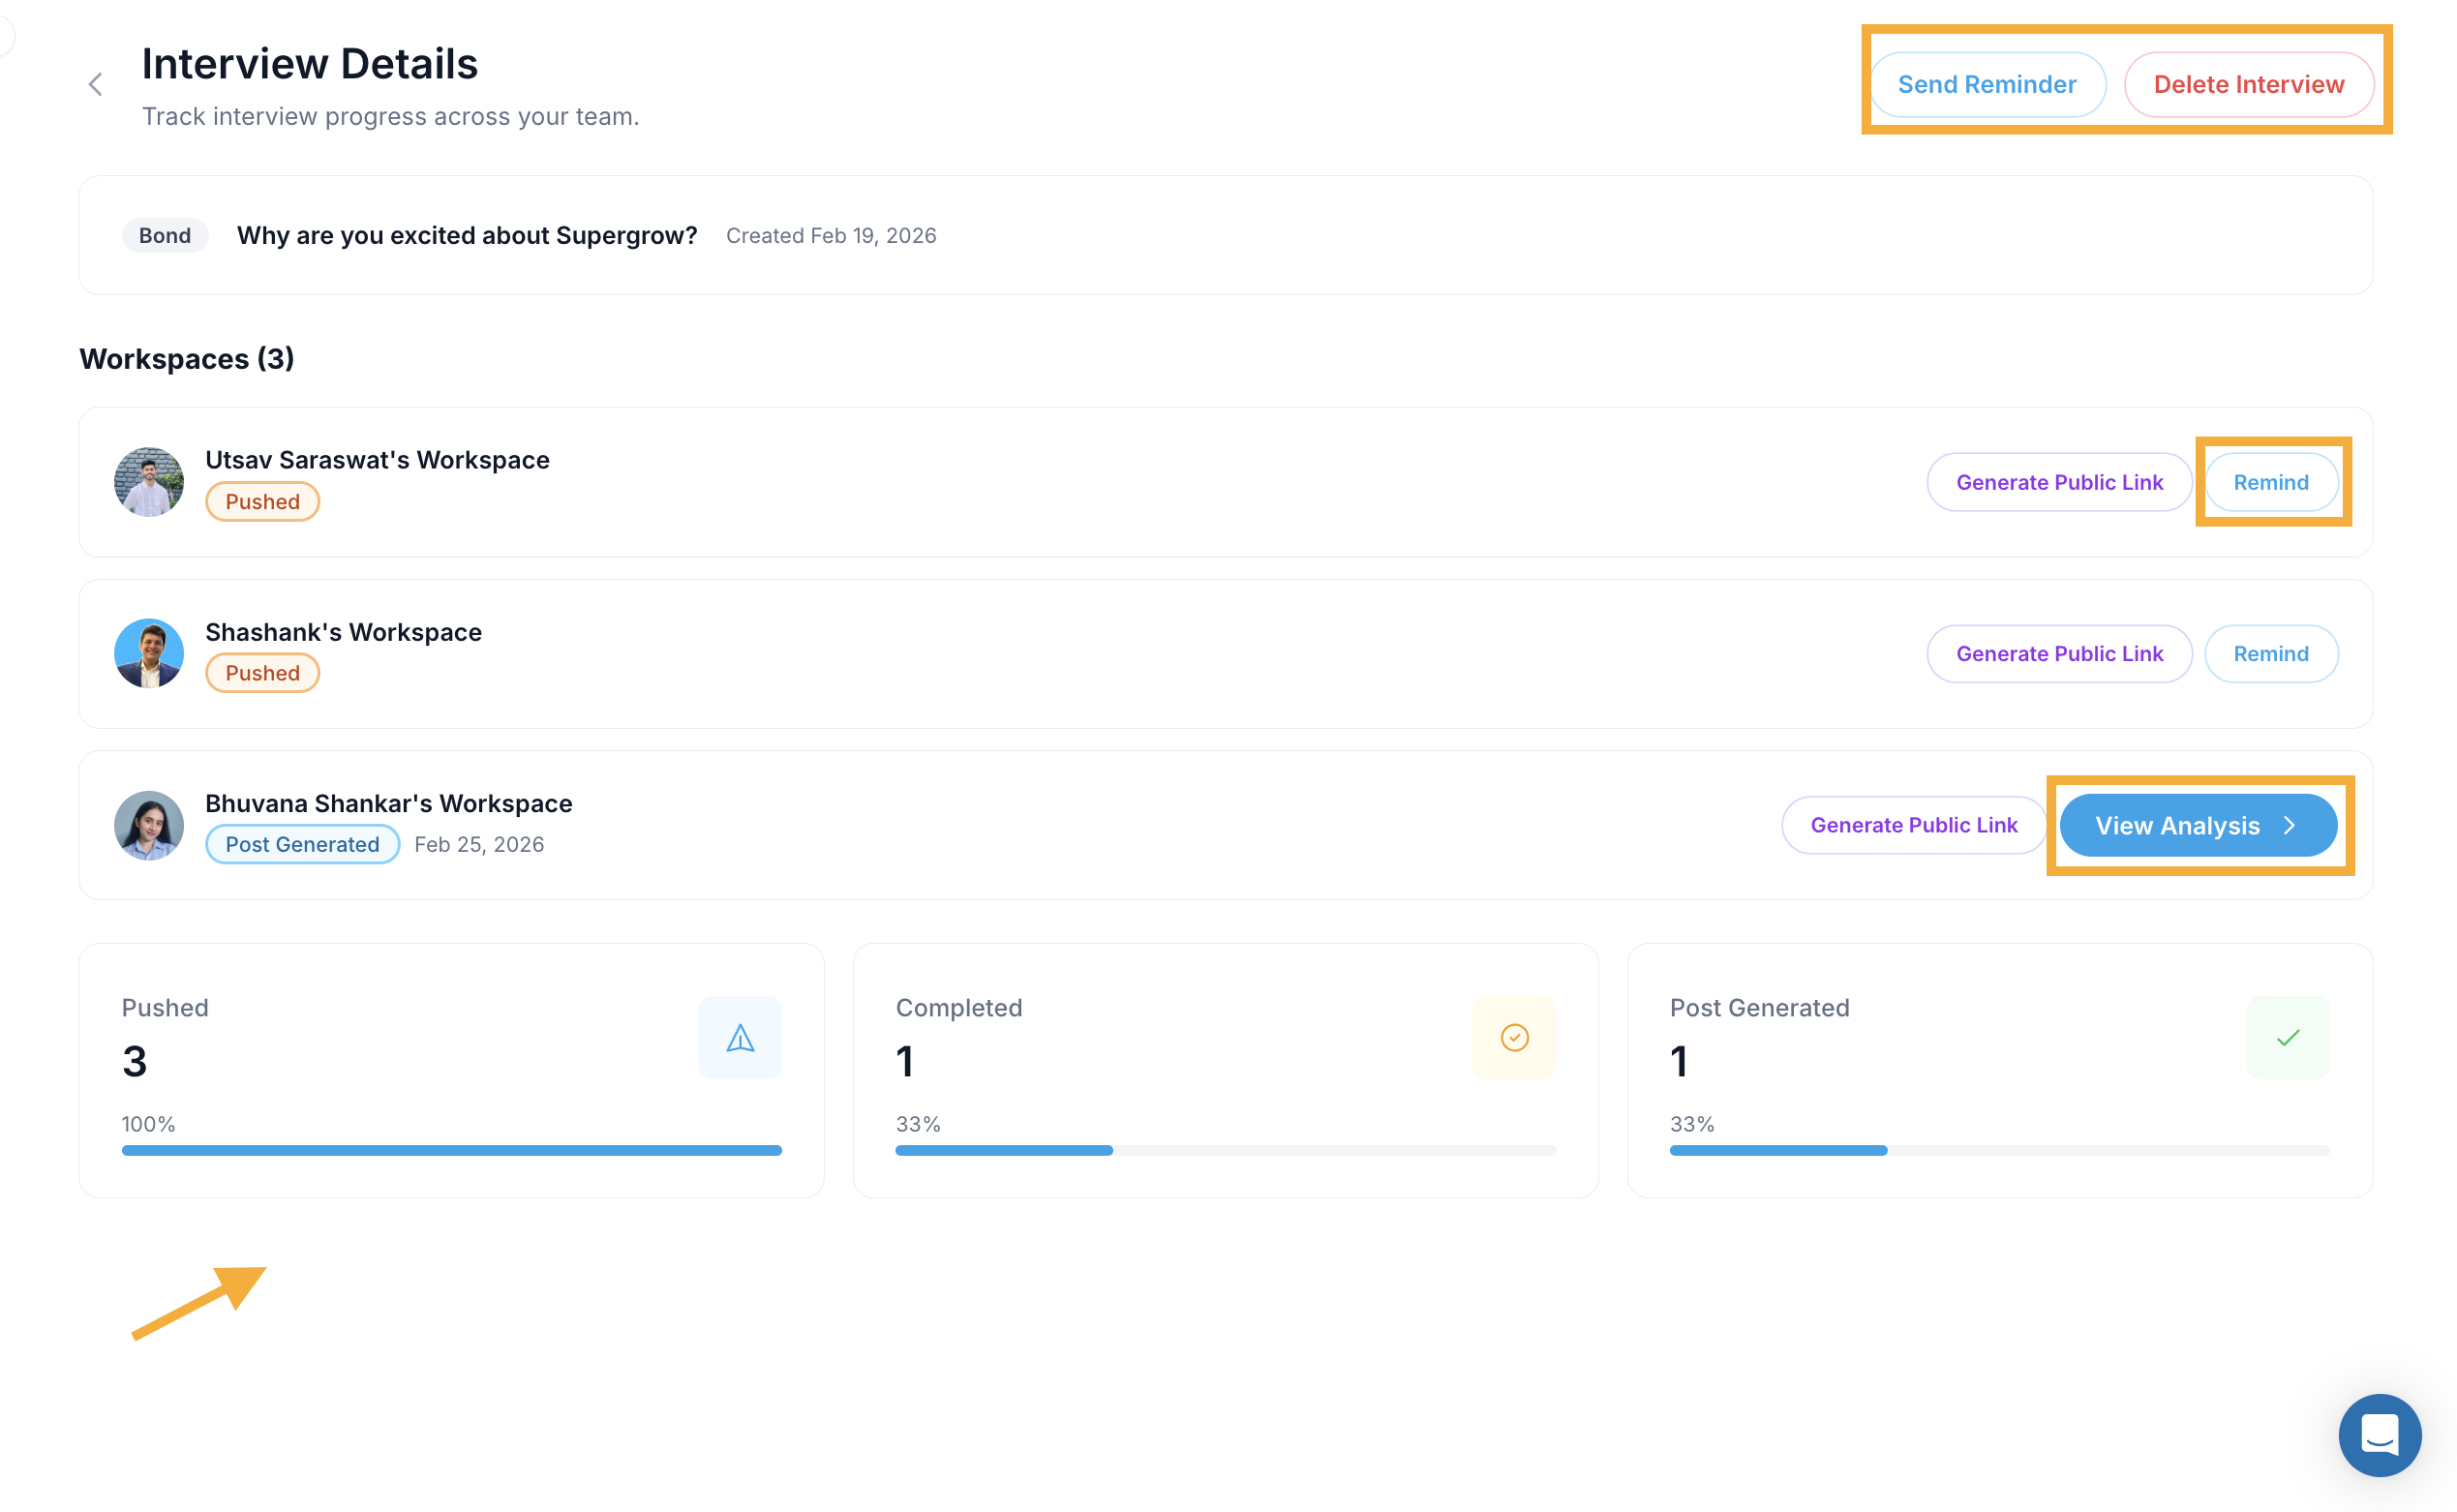Generate public link for Bhuvana Shankar's Workspace

(1914, 825)
